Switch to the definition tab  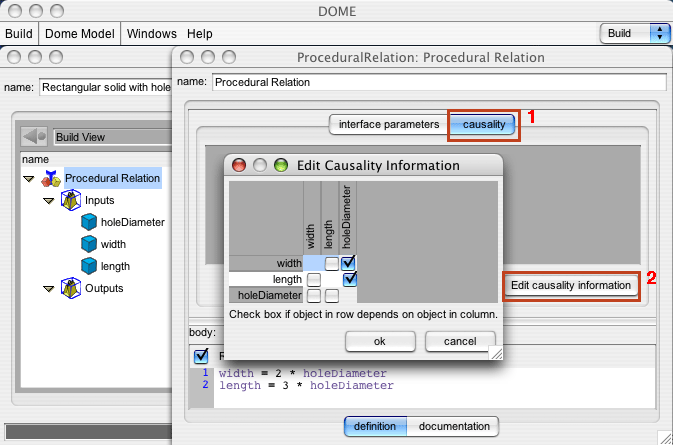pyautogui.click(x=375, y=426)
